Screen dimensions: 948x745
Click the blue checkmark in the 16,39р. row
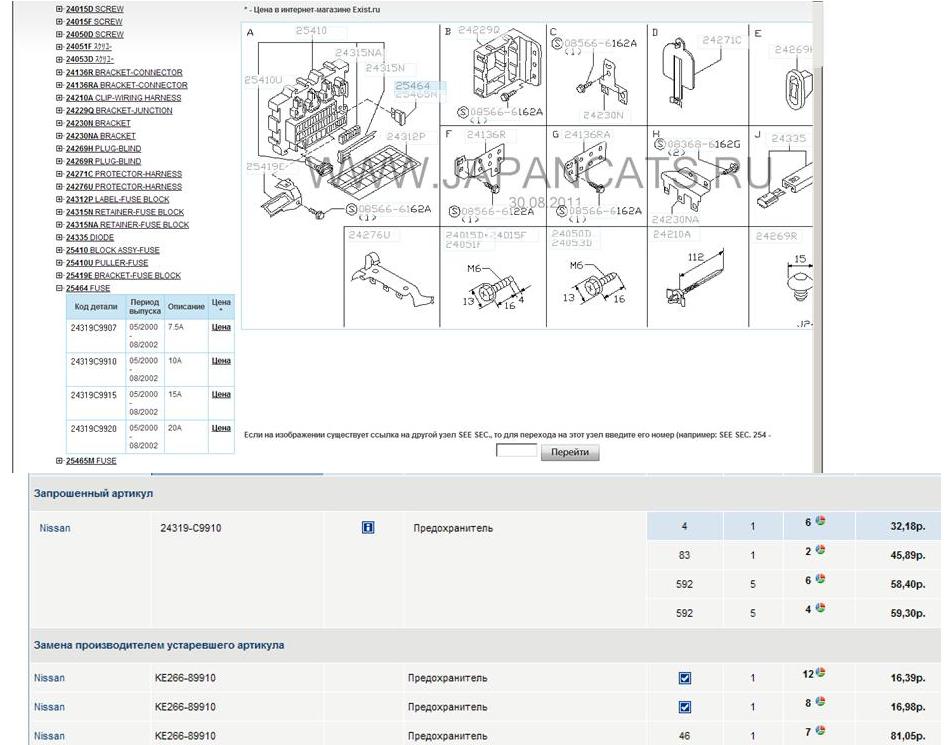684,678
